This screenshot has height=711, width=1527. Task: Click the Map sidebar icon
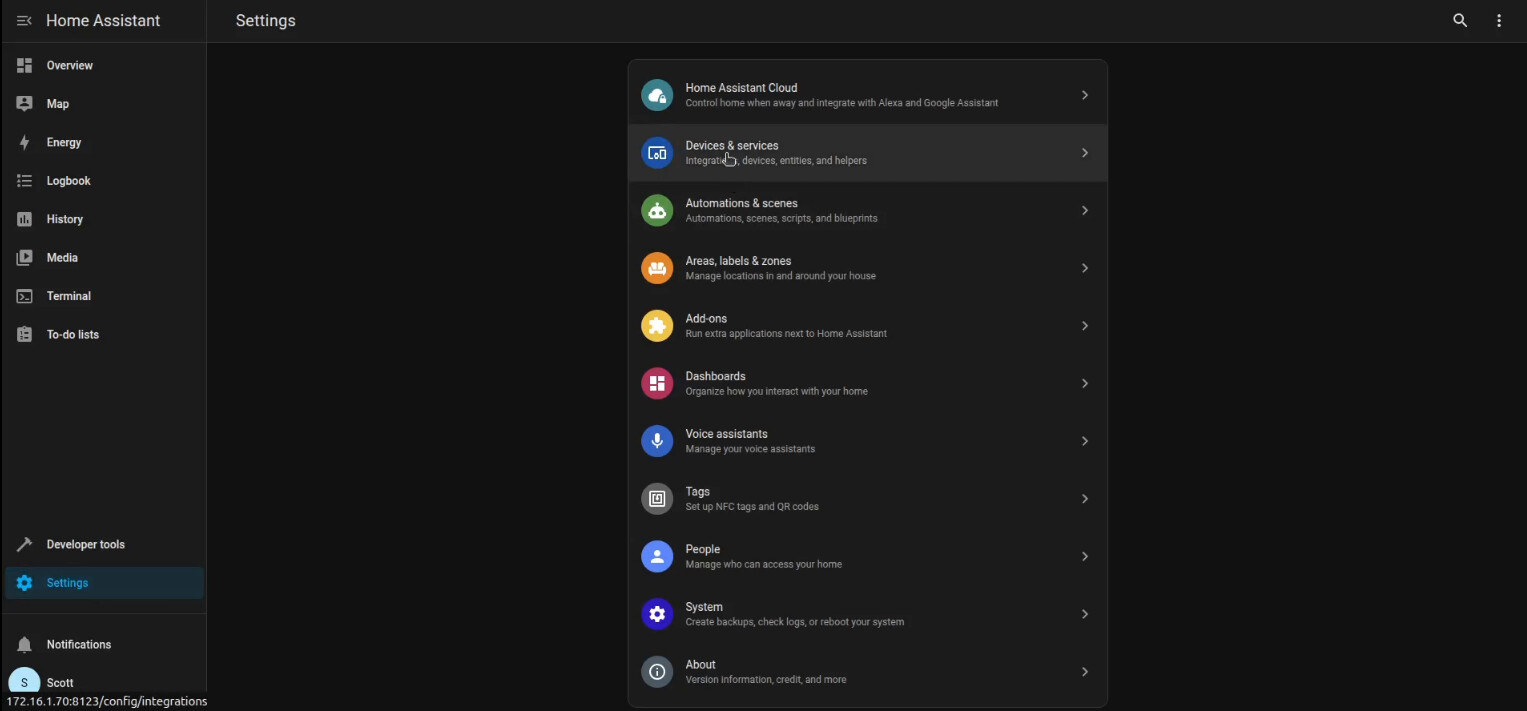[24, 104]
